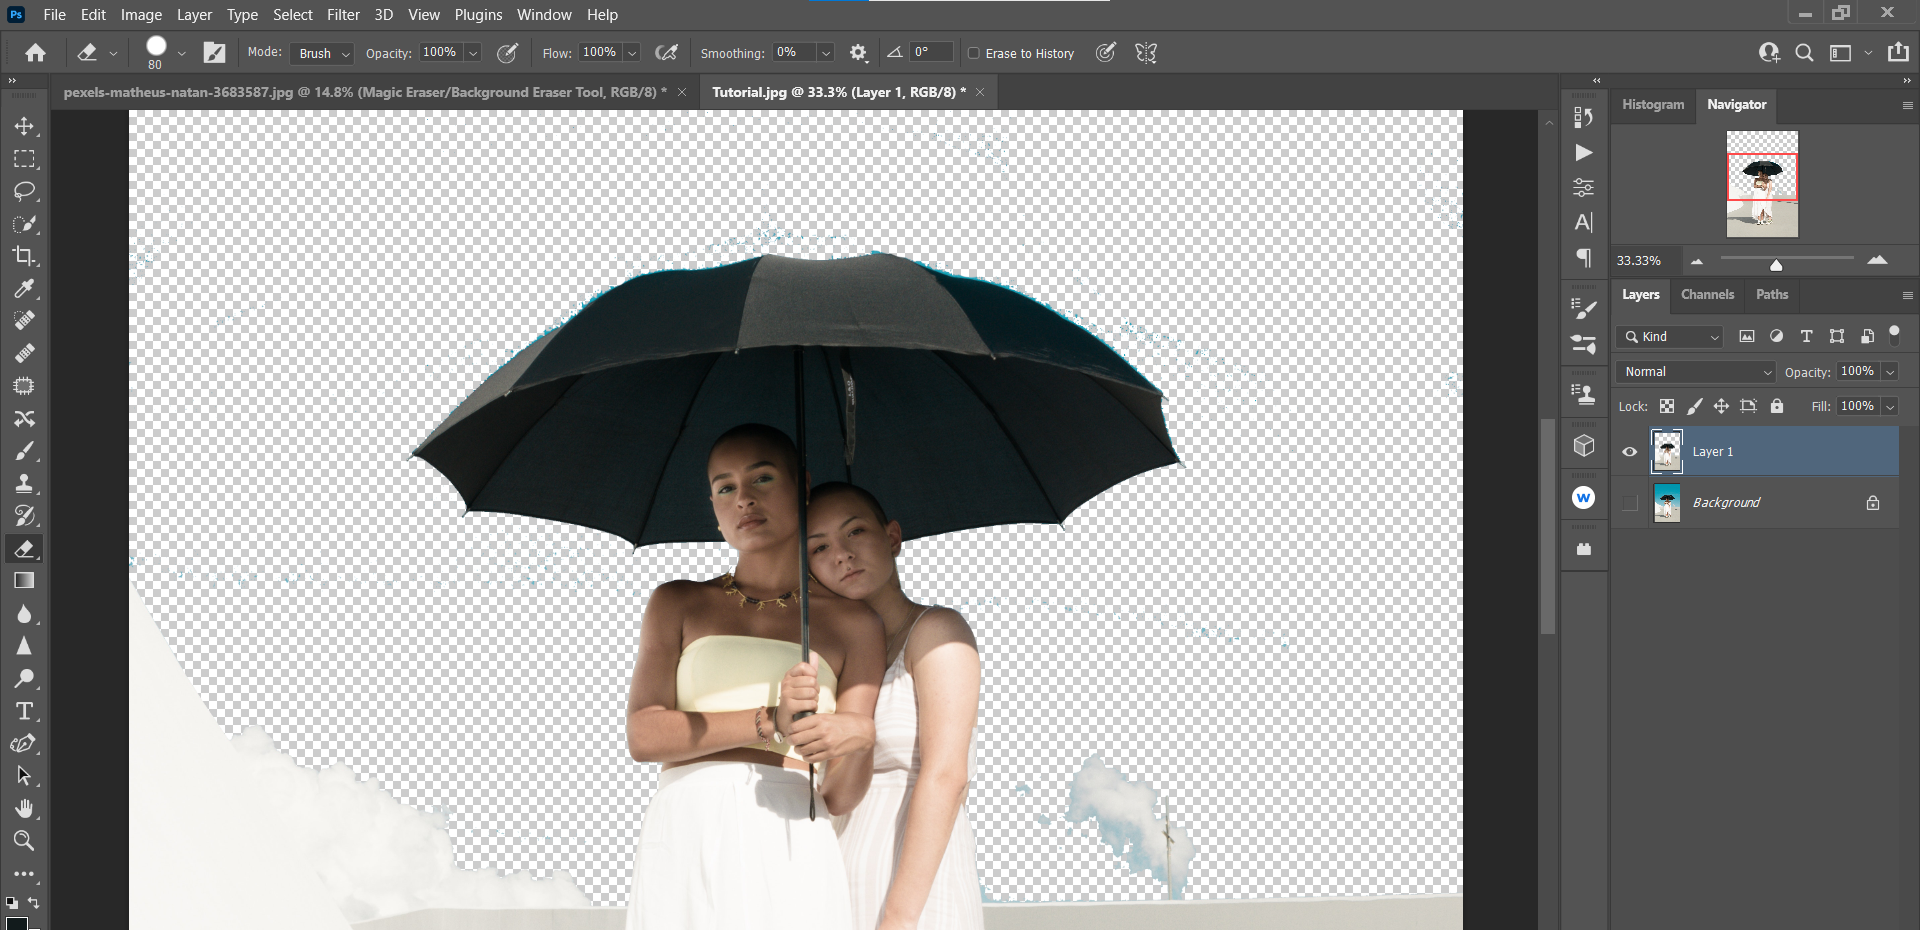The height and width of the screenshot is (930, 1920).
Task: Select the Move tool
Action: [x=25, y=126]
